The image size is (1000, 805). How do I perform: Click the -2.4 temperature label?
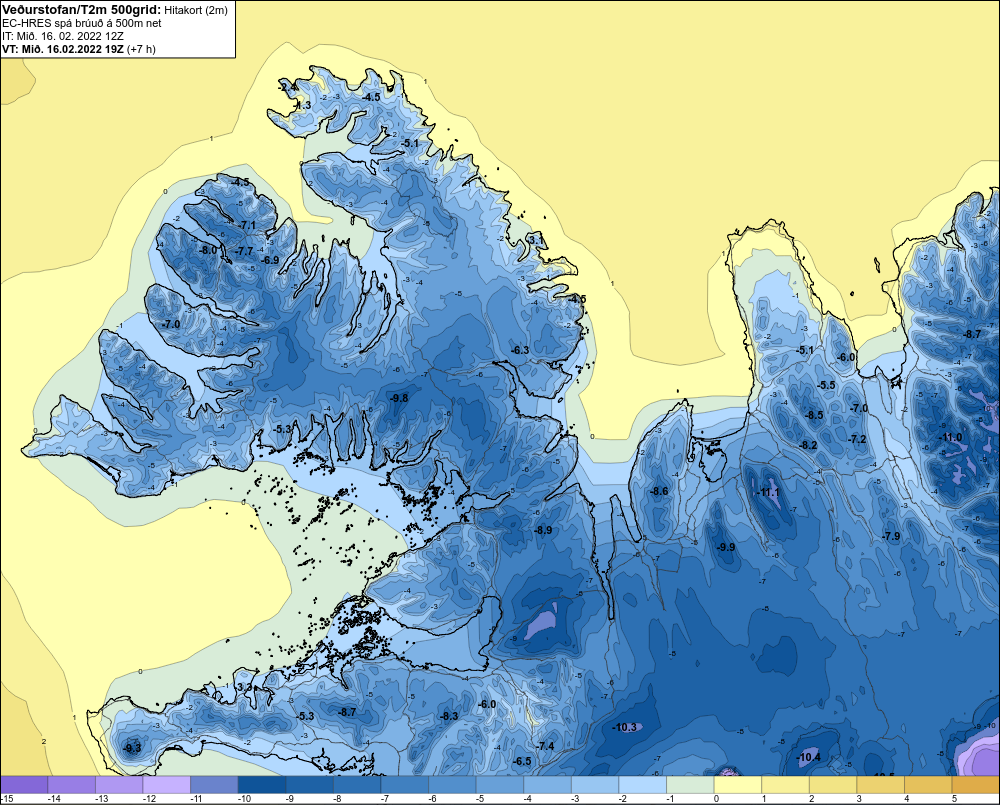[x=288, y=87]
